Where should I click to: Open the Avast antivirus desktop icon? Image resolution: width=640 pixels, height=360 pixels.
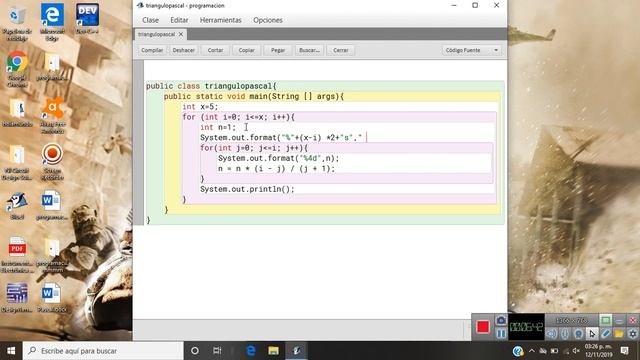[52, 116]
